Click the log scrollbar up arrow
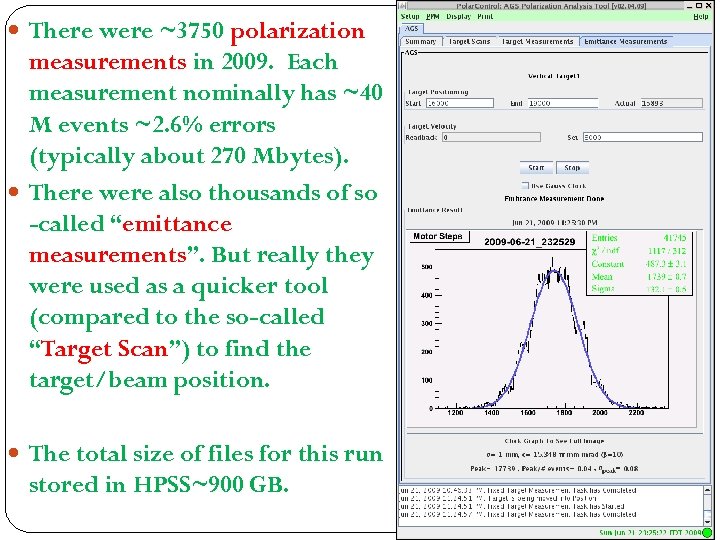This screenshot has width=720, height=540. [708, 491]
